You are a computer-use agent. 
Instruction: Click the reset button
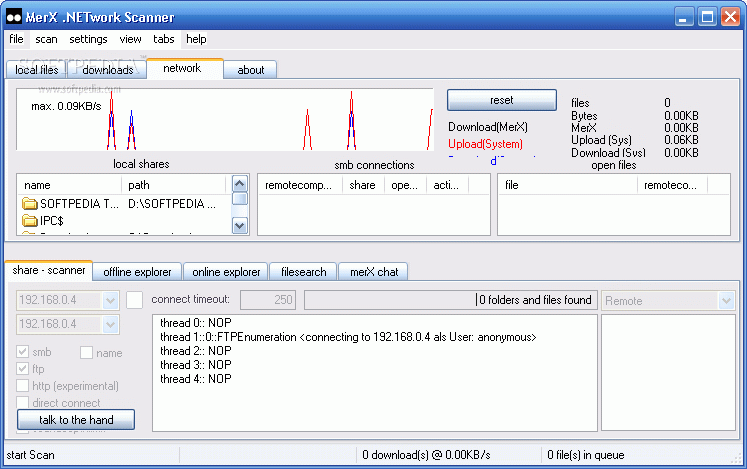tap(502, 100)
